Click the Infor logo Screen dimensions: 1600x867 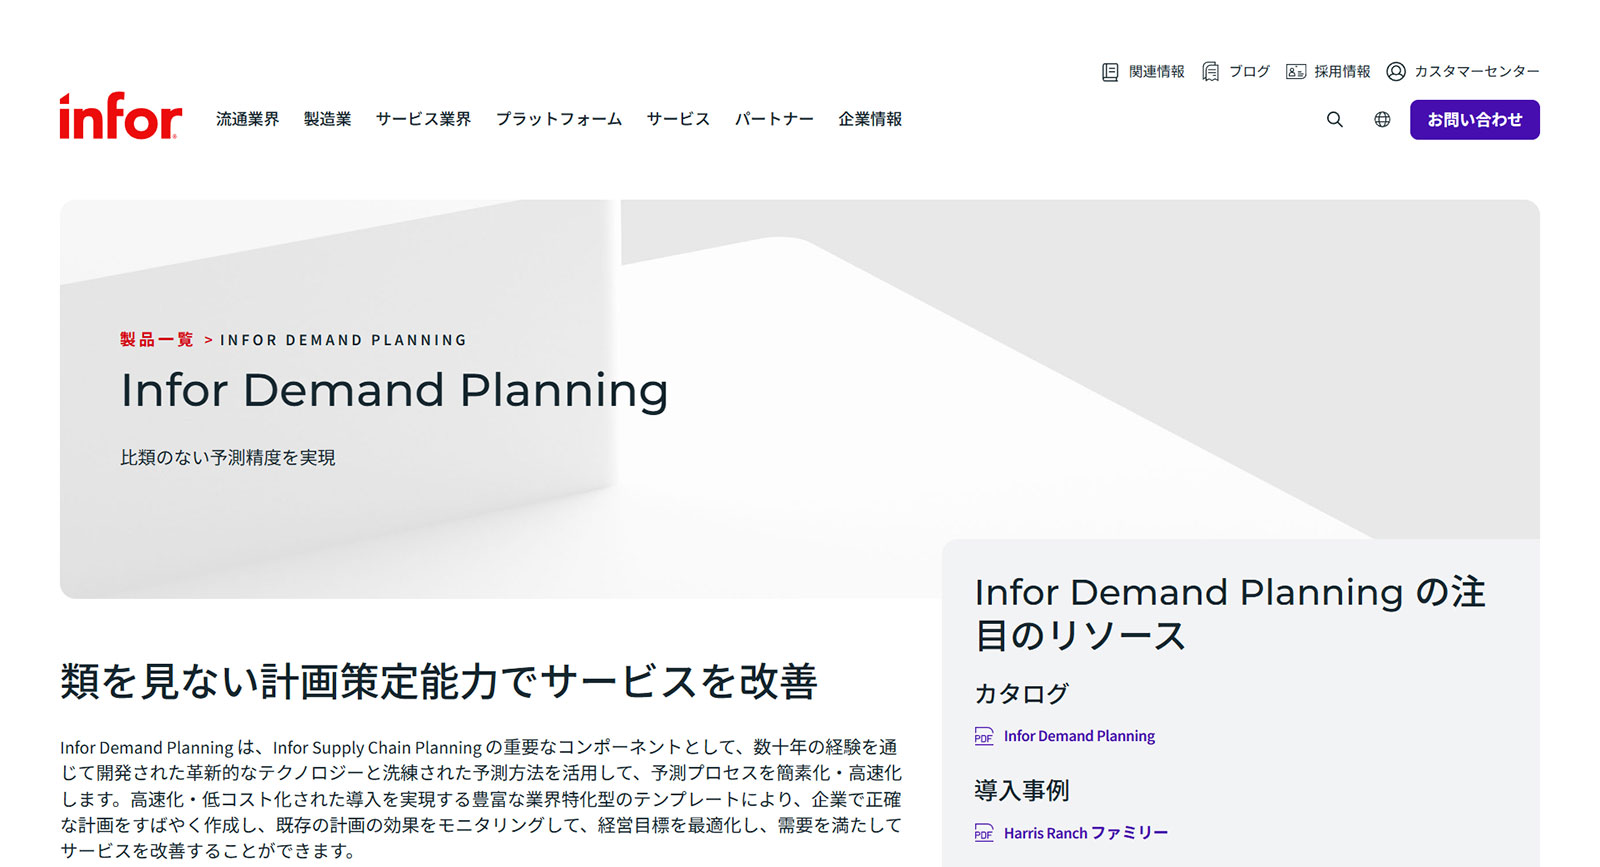tap(120, 116)
